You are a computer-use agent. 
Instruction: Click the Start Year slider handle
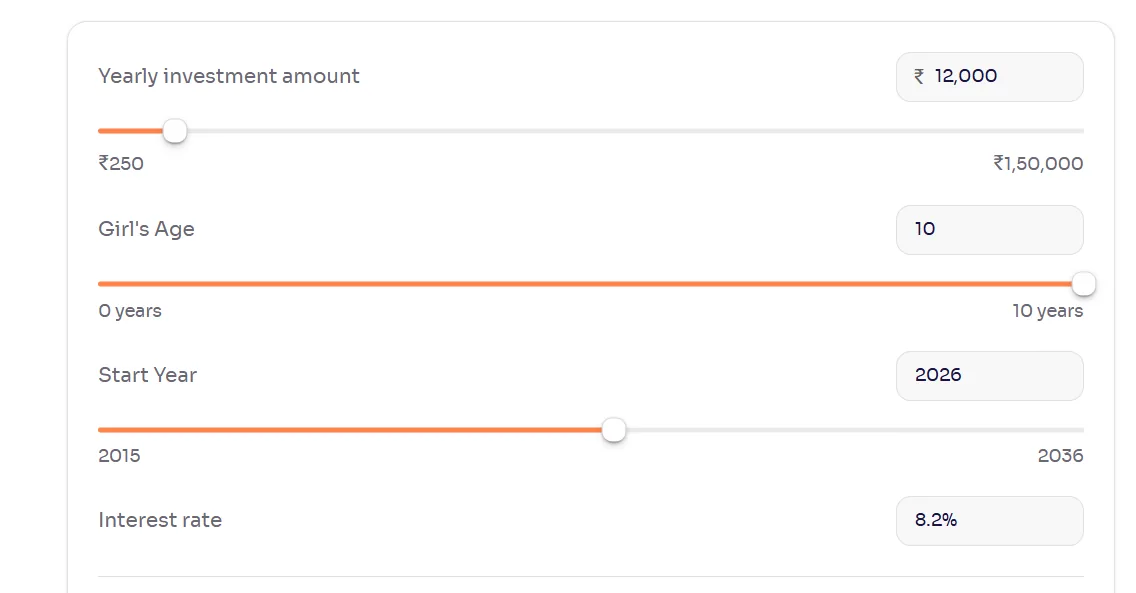coord(614,430)
